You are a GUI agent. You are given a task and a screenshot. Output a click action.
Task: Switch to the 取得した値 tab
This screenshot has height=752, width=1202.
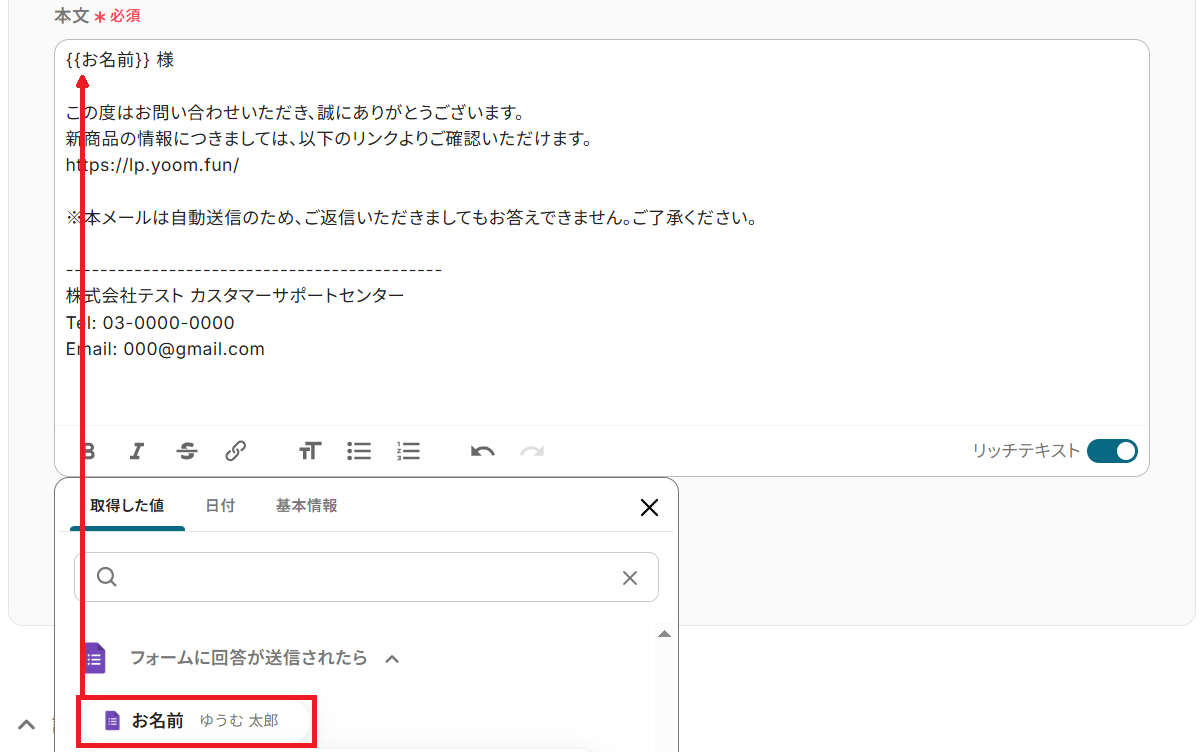[127, 506]
